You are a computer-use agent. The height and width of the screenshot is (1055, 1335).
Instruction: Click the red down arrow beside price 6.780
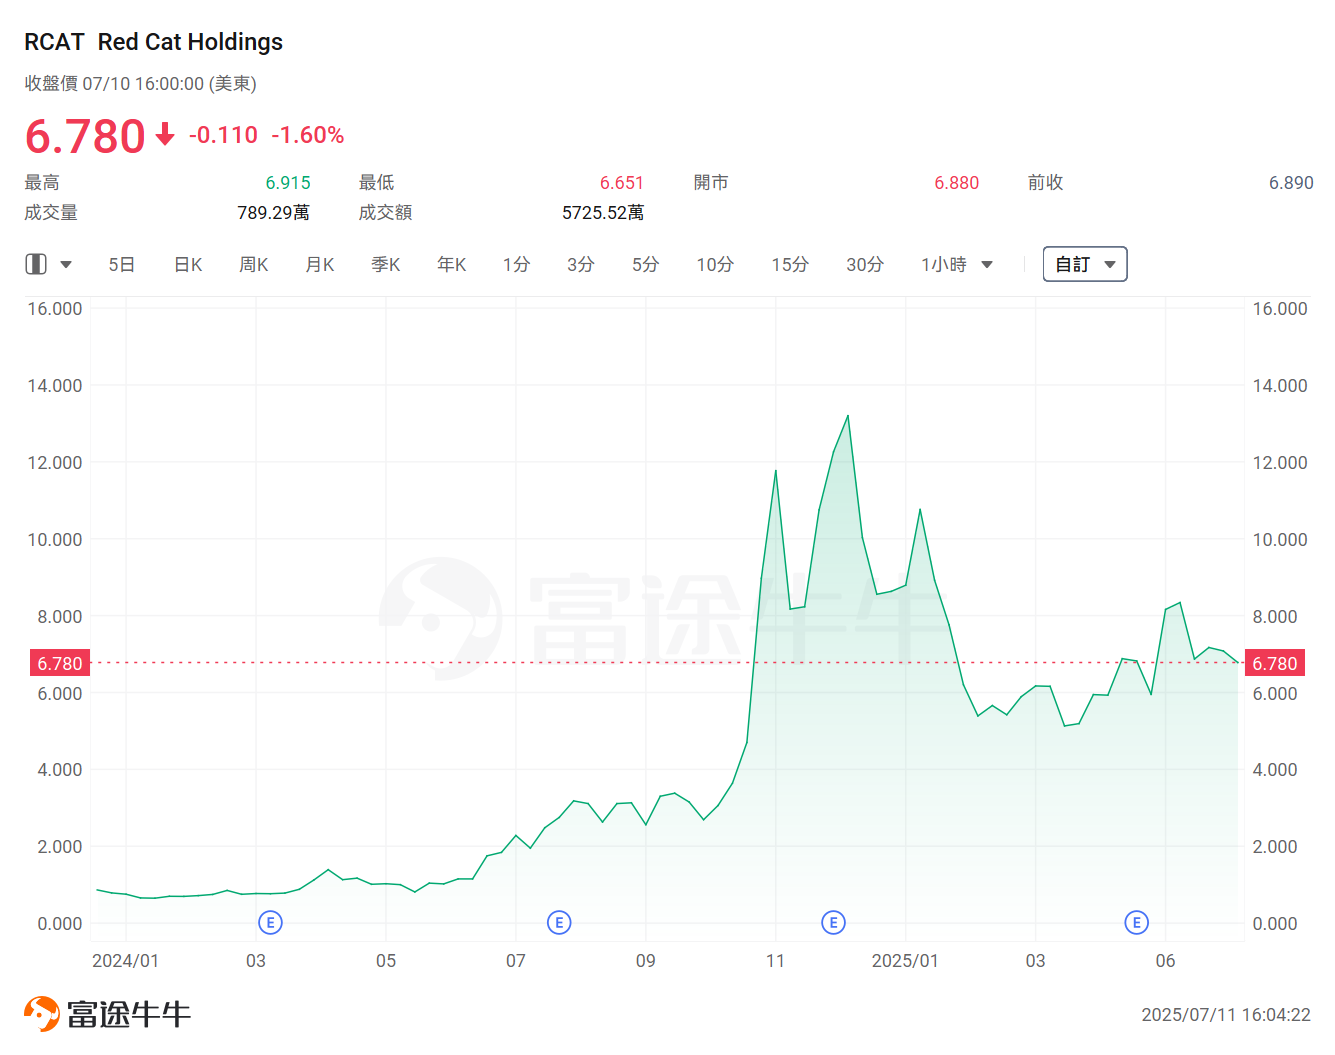pyautogui.click(x=165, y=135)
